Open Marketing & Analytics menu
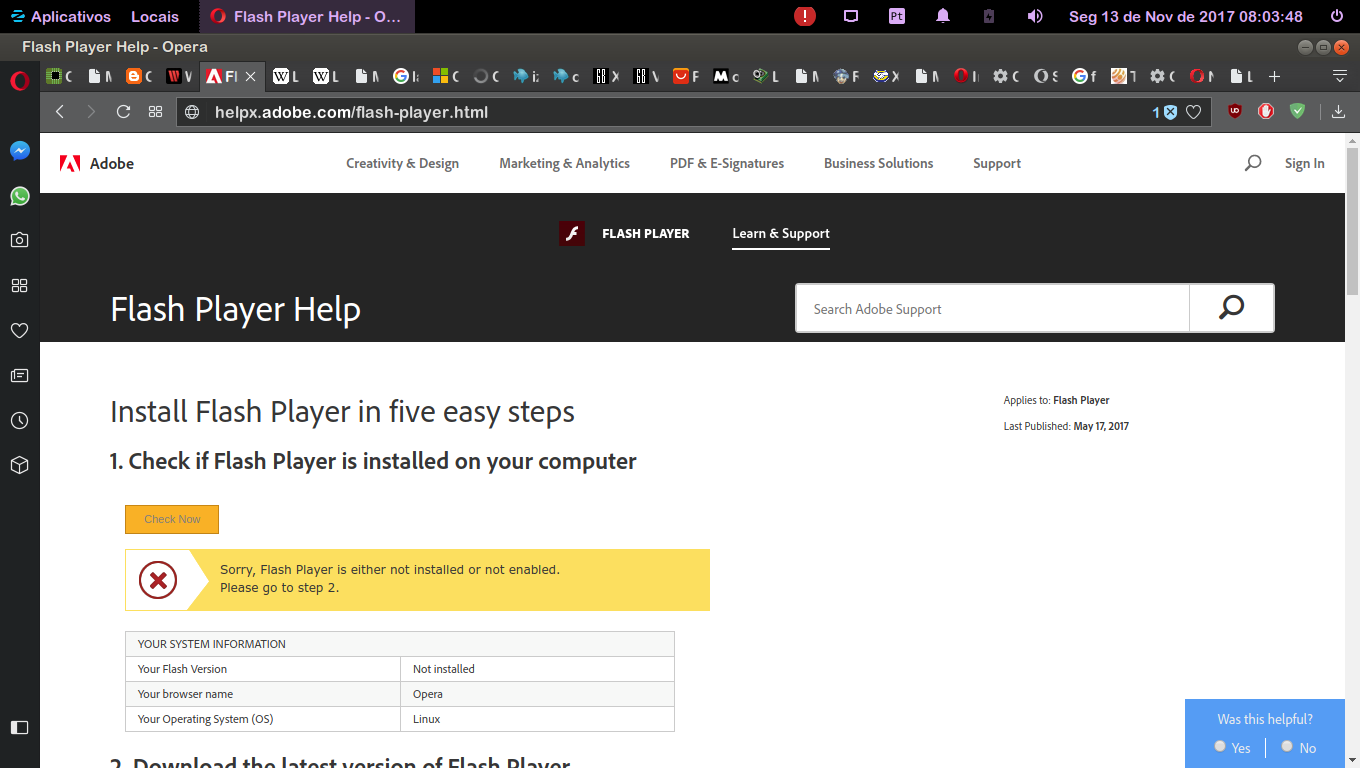 pyautogui.click(x=564, y=163)
